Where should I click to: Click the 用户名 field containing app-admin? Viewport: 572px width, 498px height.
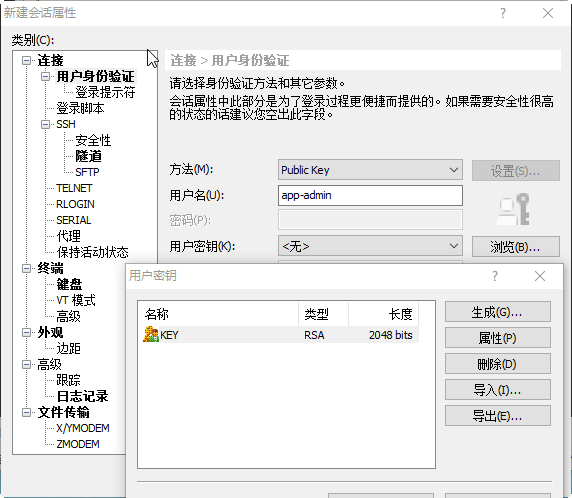pyautogui.click(x=370, y=196)
